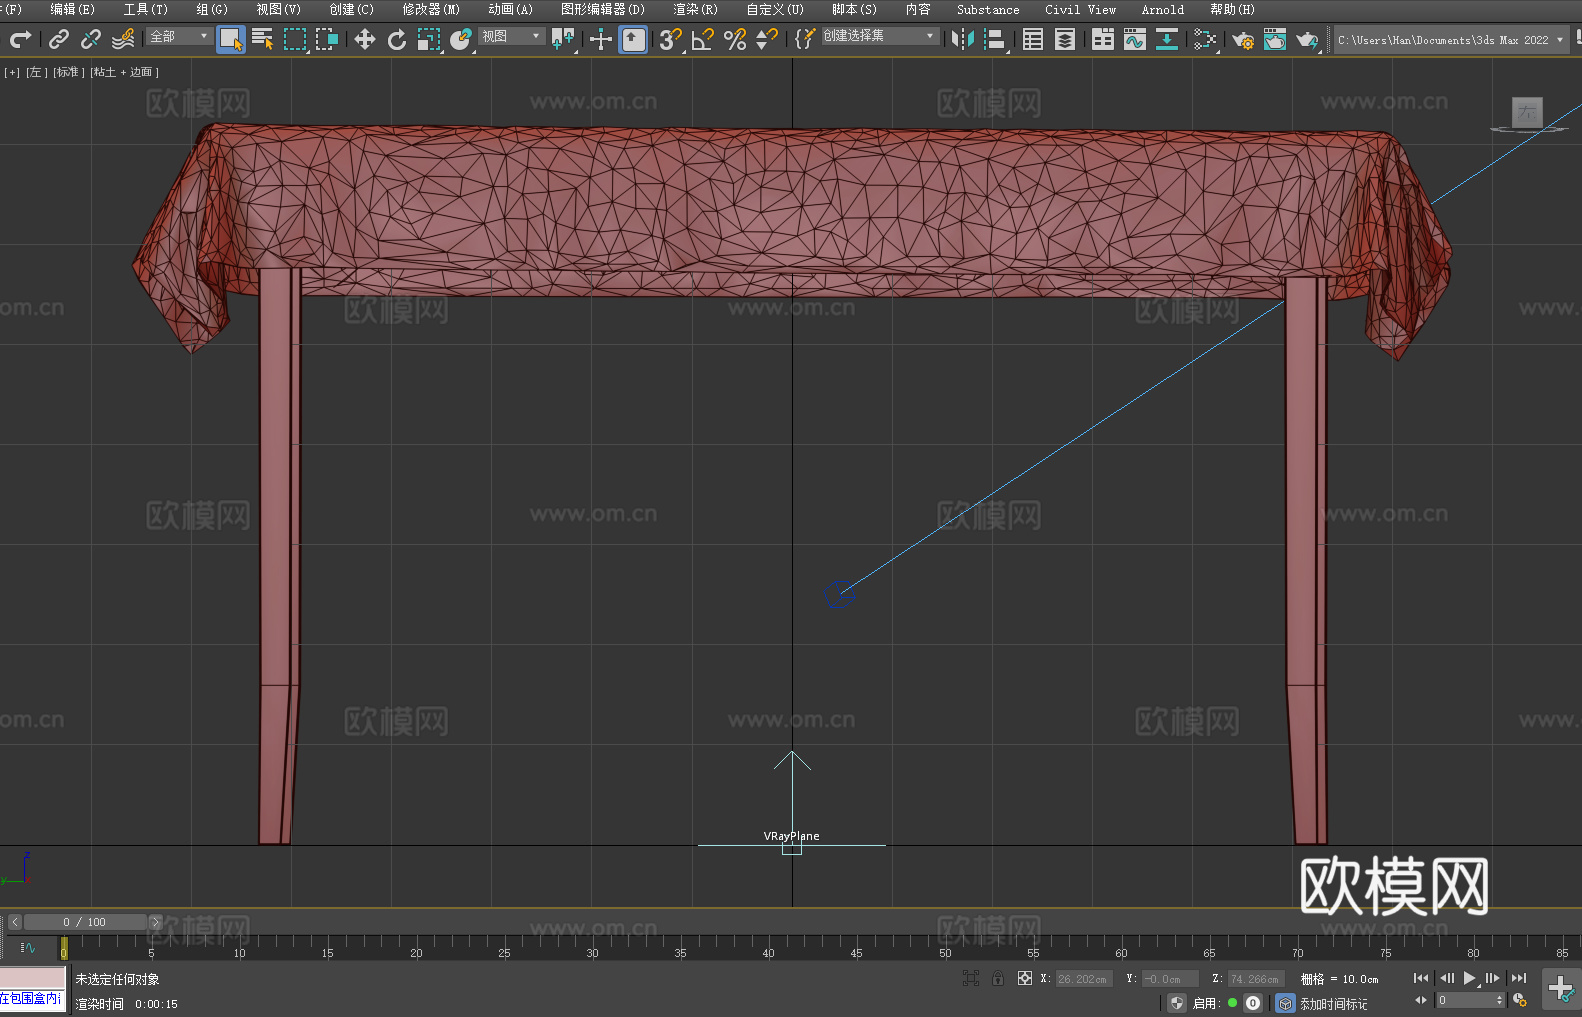
Task: Toggle Absolute/Offset transform mode icon
Action: [x=1025, y=978]
